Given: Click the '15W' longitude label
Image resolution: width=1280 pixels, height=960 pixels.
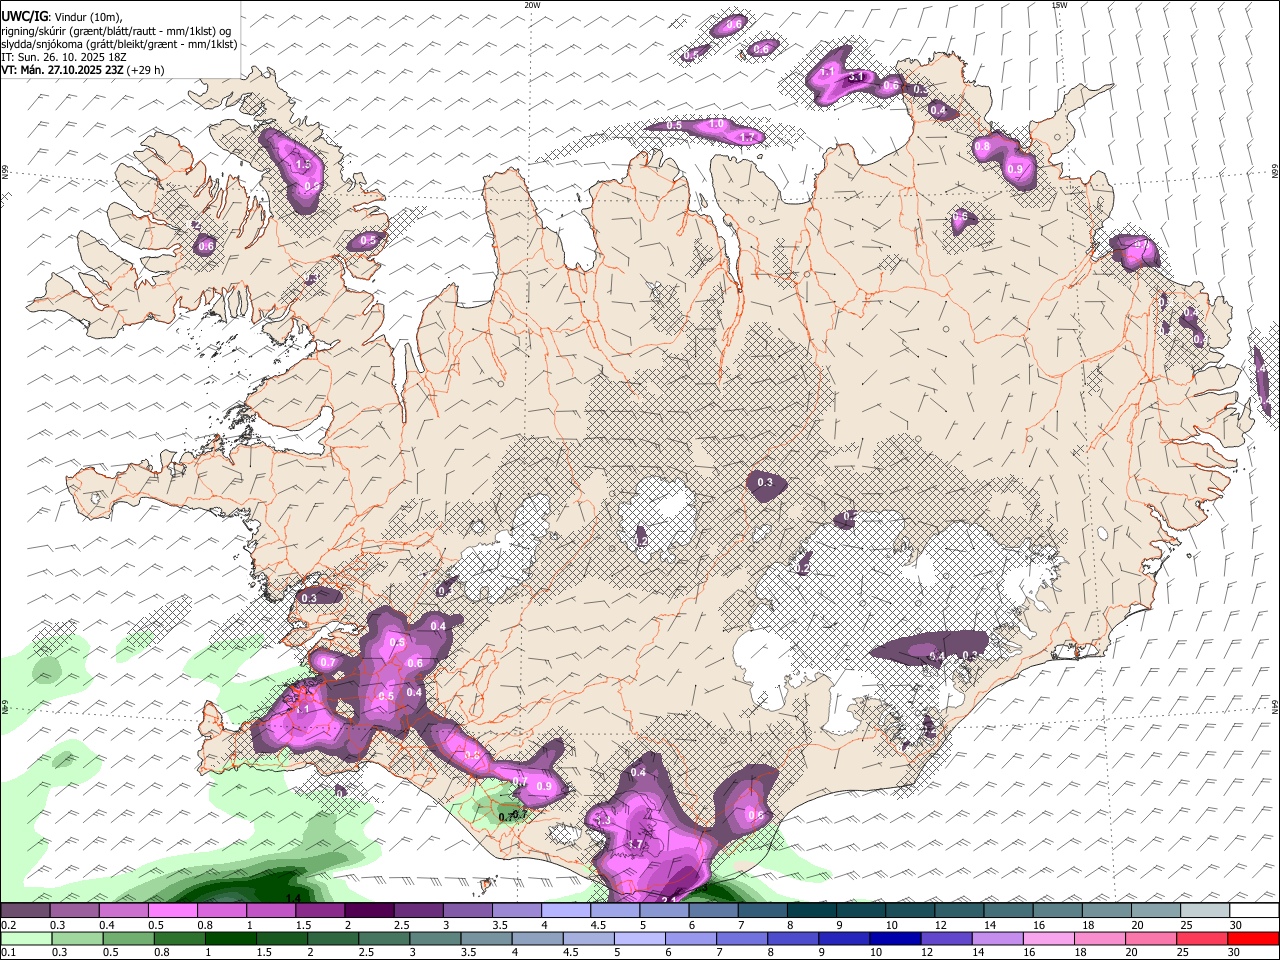Looking at the screenshot, I should click(x=1059, y=5).
